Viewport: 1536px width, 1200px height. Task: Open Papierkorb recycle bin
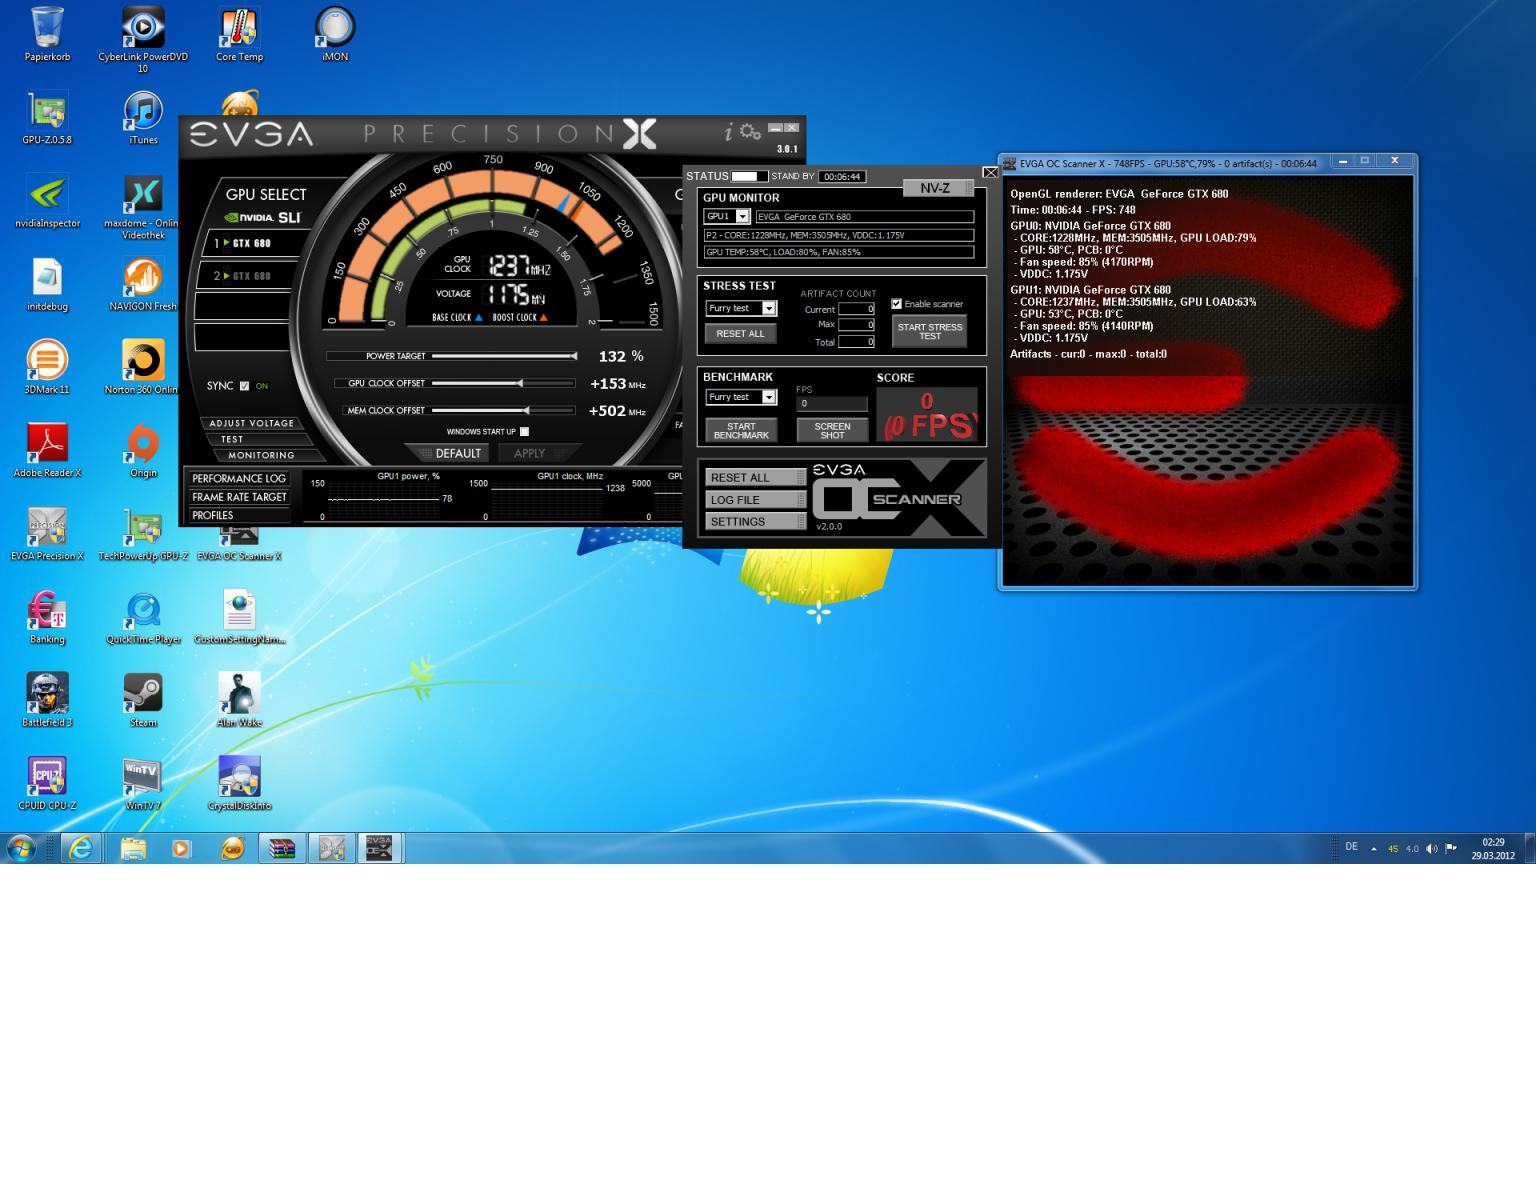pos(47,36)
